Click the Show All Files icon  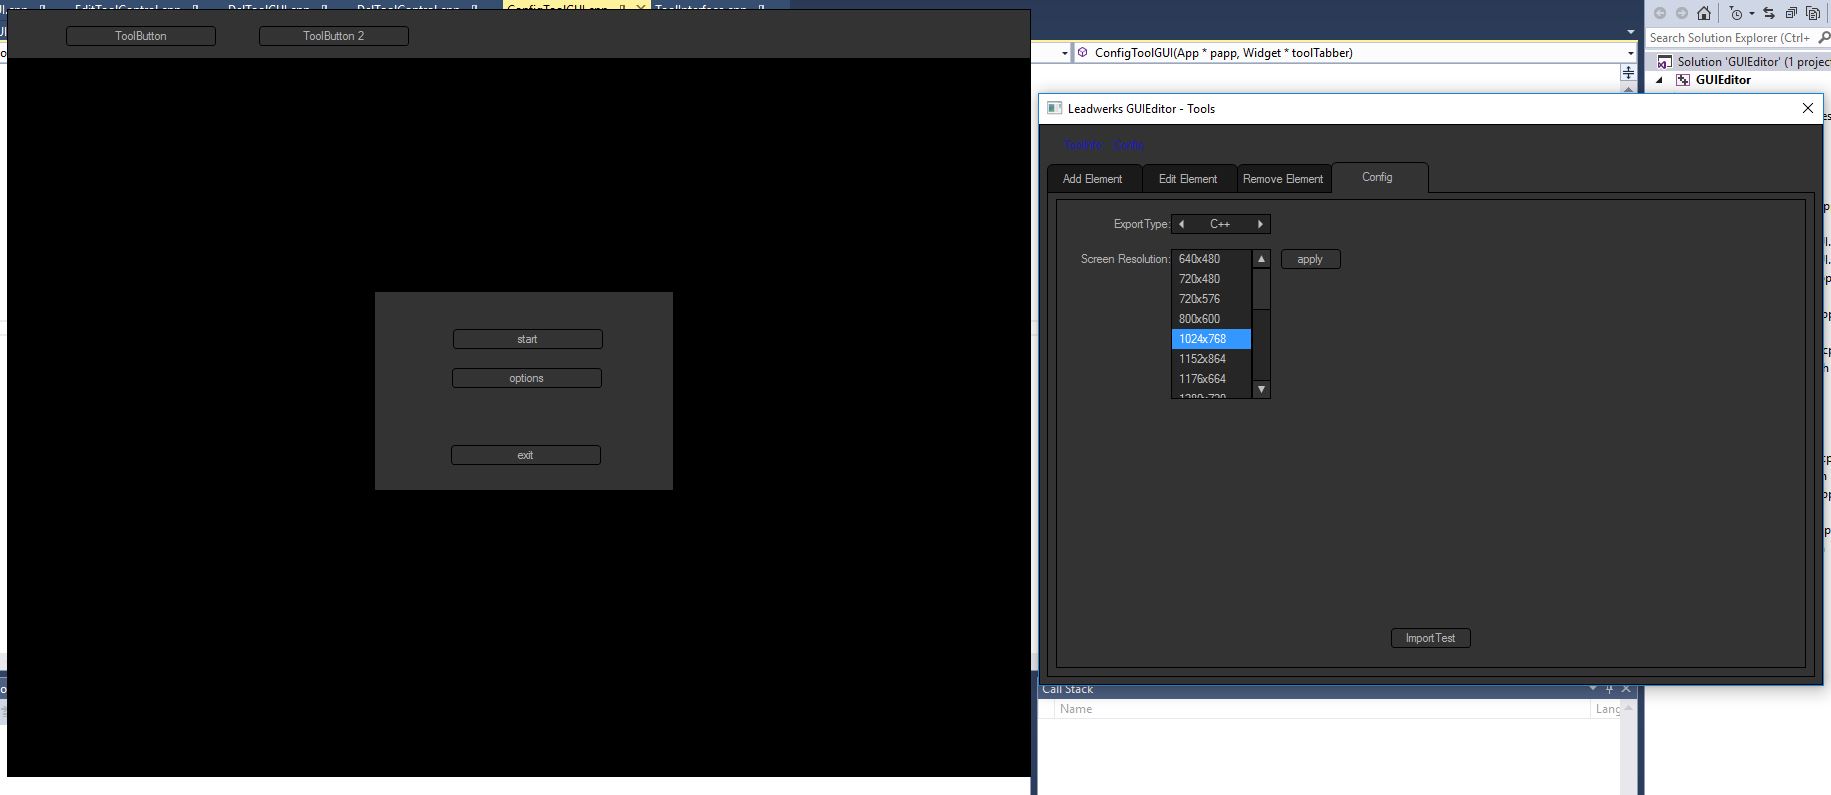(x=1813, y=13)
